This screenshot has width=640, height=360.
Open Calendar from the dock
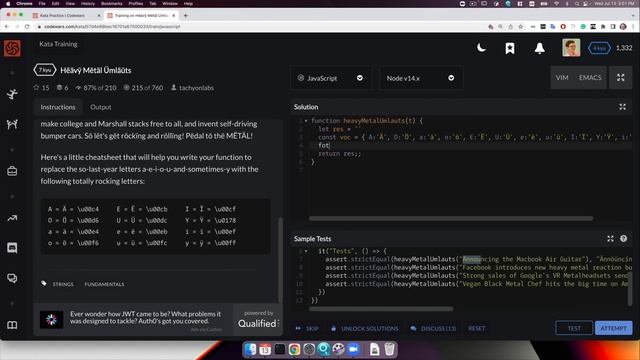coord(265,349)
